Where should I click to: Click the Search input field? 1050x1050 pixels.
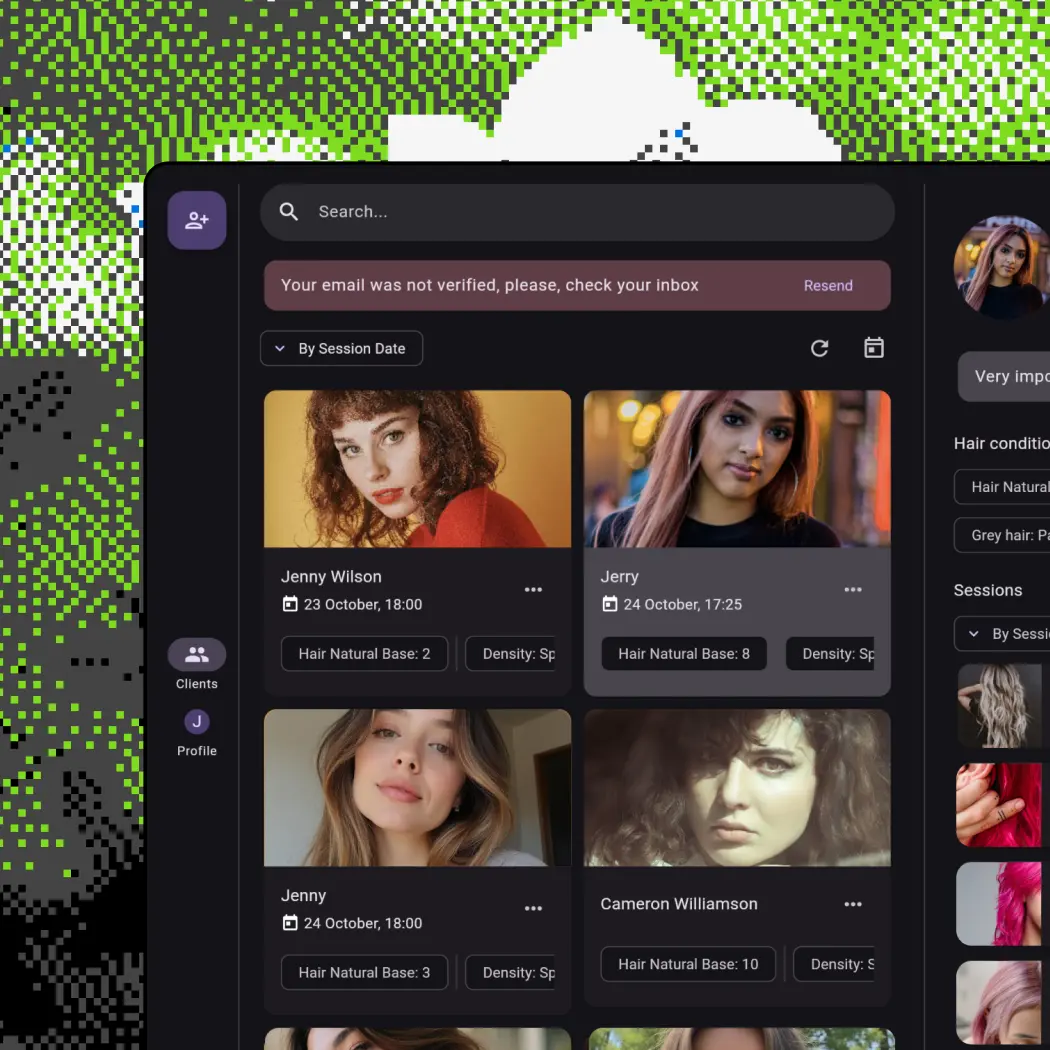[590, 212]
